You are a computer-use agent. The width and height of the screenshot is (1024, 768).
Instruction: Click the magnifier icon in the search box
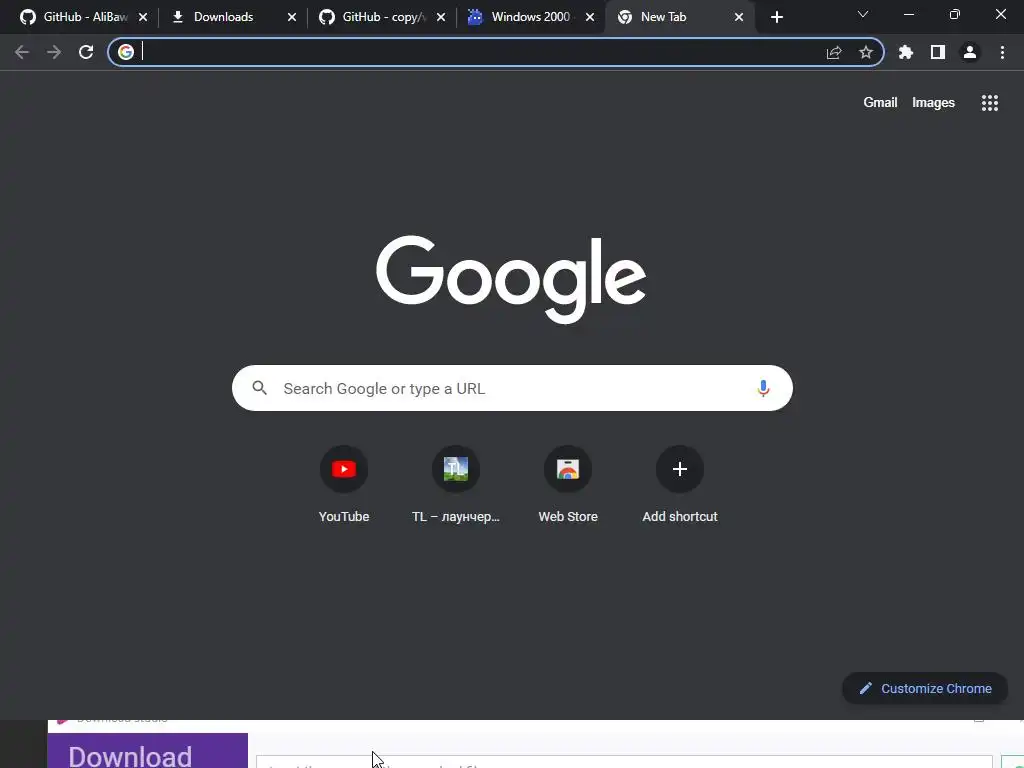pyautogui.click(x=259, y=388)
